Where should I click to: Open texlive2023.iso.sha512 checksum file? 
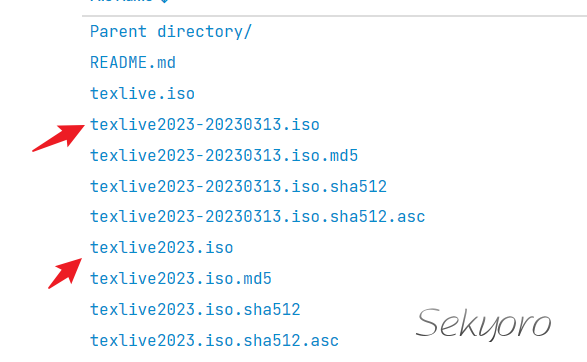click(195, 310)
